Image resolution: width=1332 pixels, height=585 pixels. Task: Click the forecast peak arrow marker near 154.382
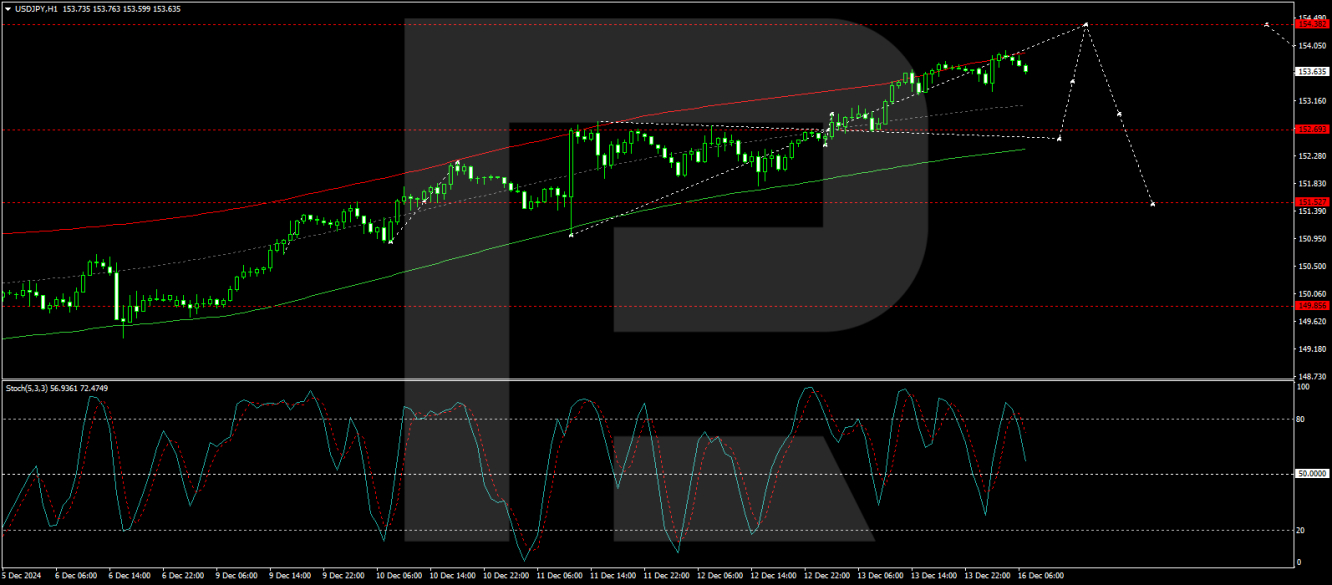(x=1086, y=24)
